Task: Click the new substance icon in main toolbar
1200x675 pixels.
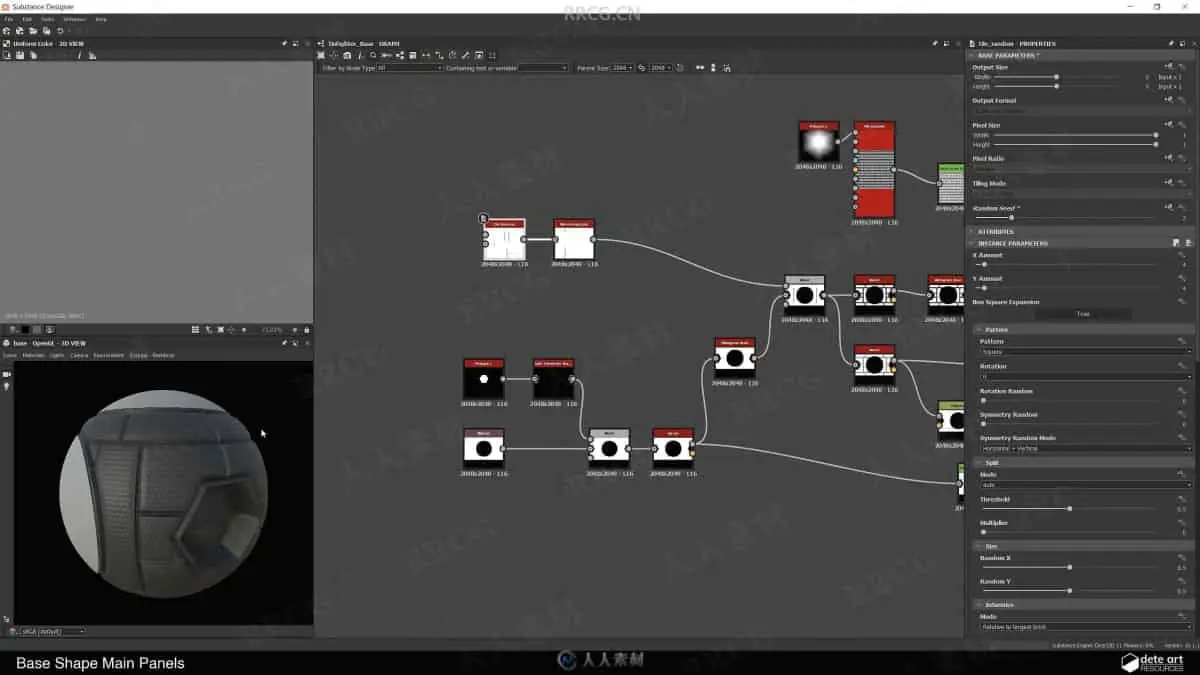Action: click(6, 31)
